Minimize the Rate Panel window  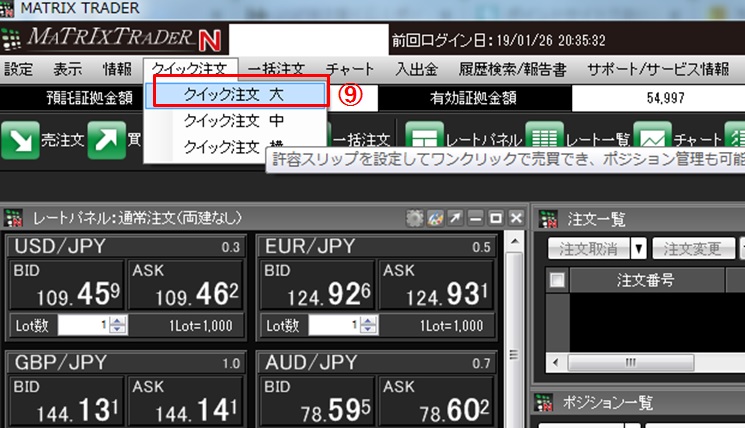tap(476, 219)
